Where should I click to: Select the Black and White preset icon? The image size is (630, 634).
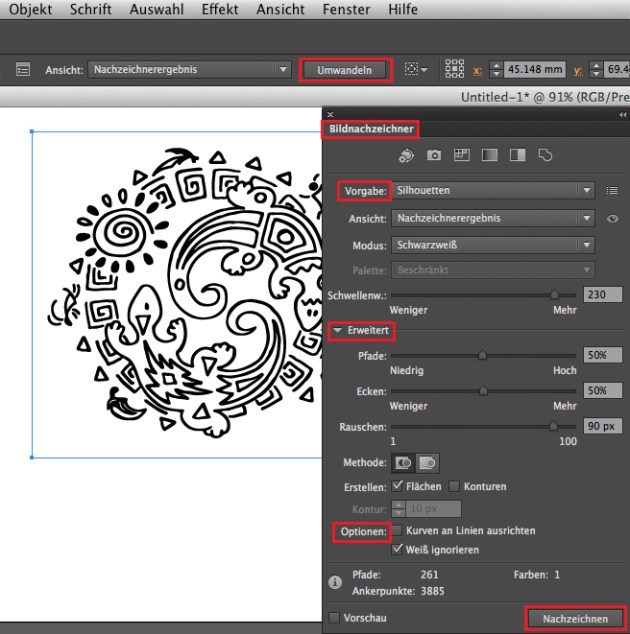(517, 155)
